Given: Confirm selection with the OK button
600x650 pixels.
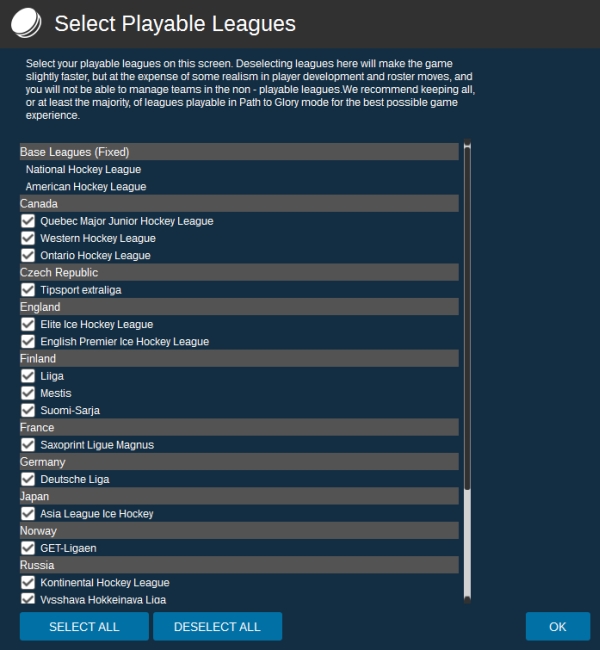Looking at the screenshot, I should point(557,627).
